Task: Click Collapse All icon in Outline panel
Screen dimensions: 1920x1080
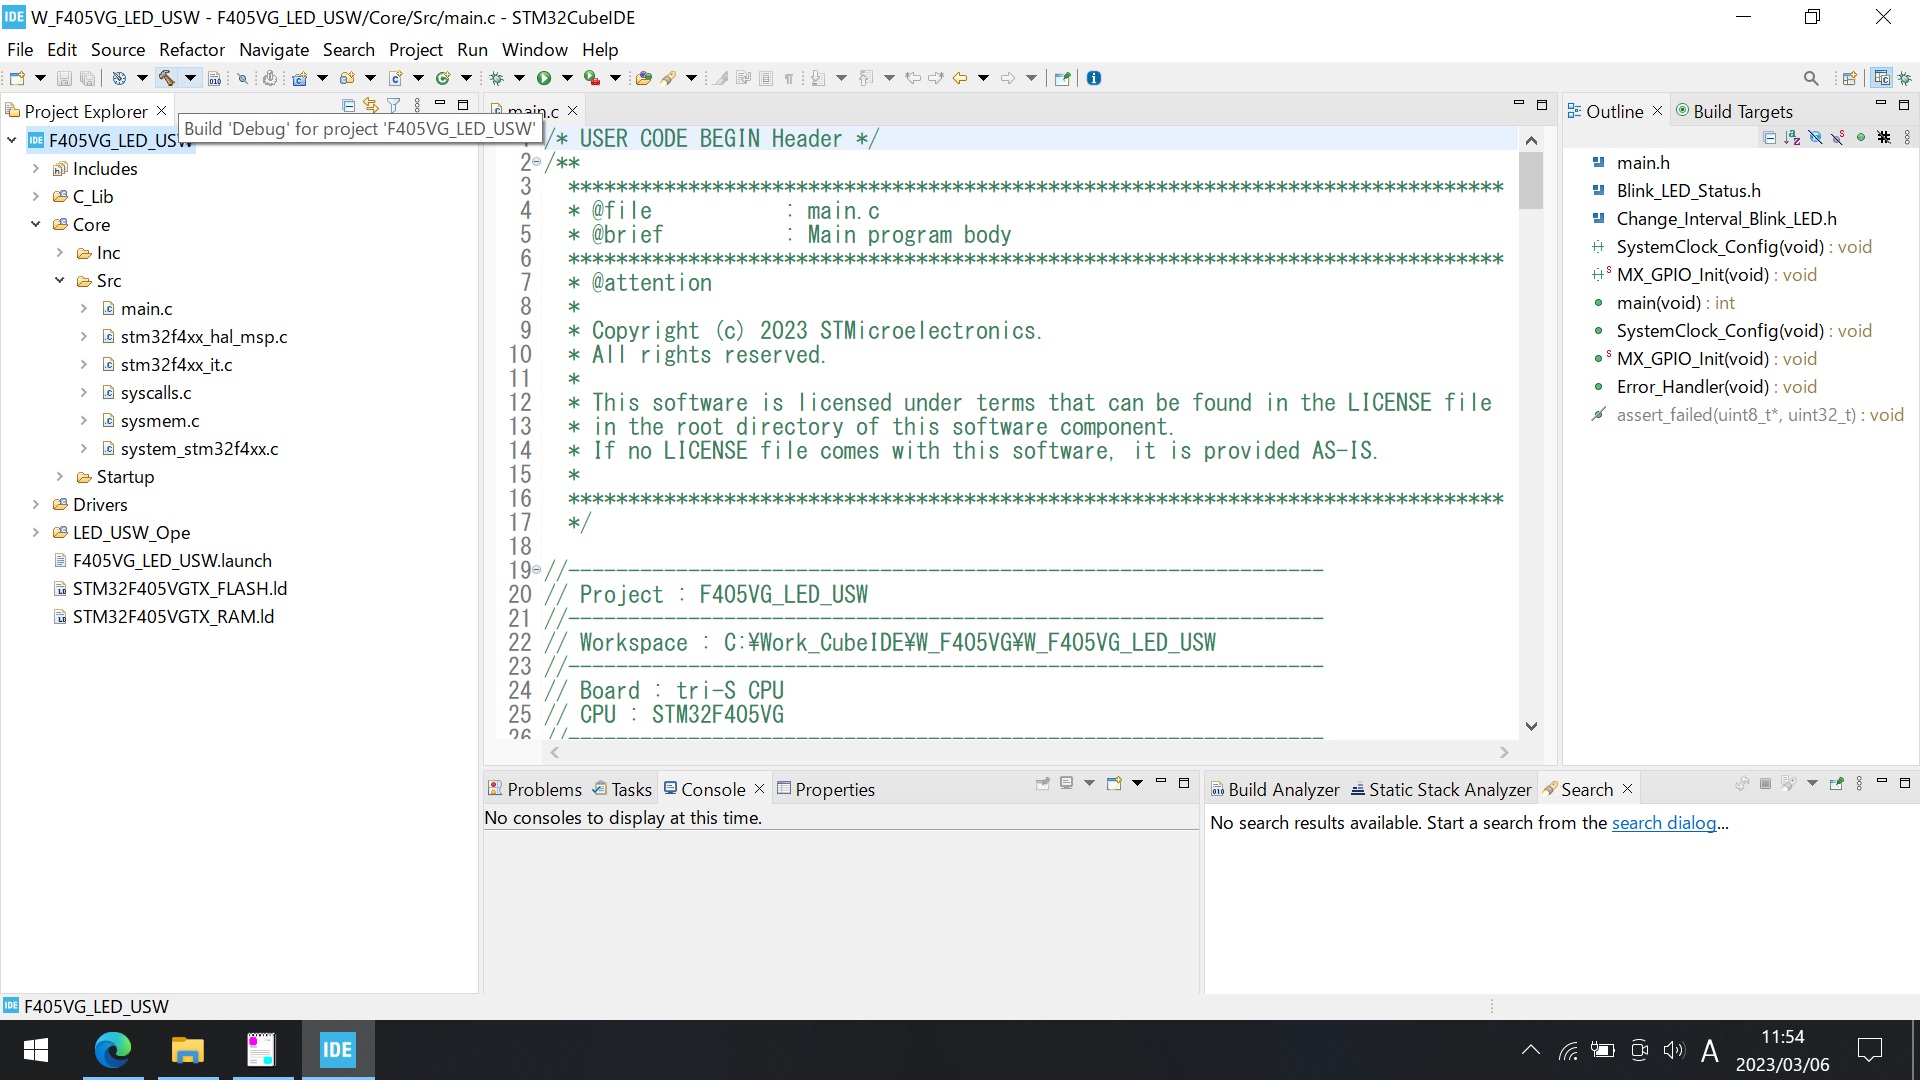Action: pyautogui.click(x=1770, y=138)
